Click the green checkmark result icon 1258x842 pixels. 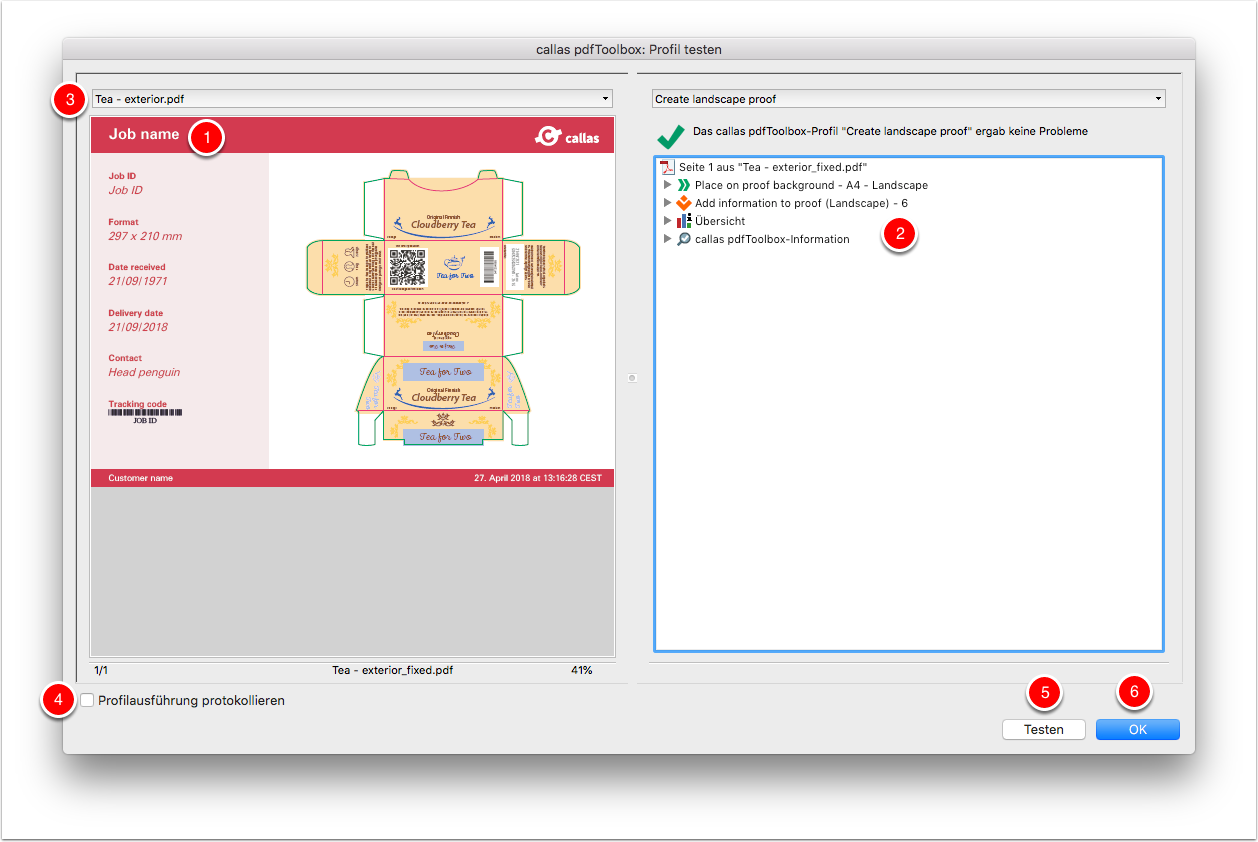tap(671, 134)
